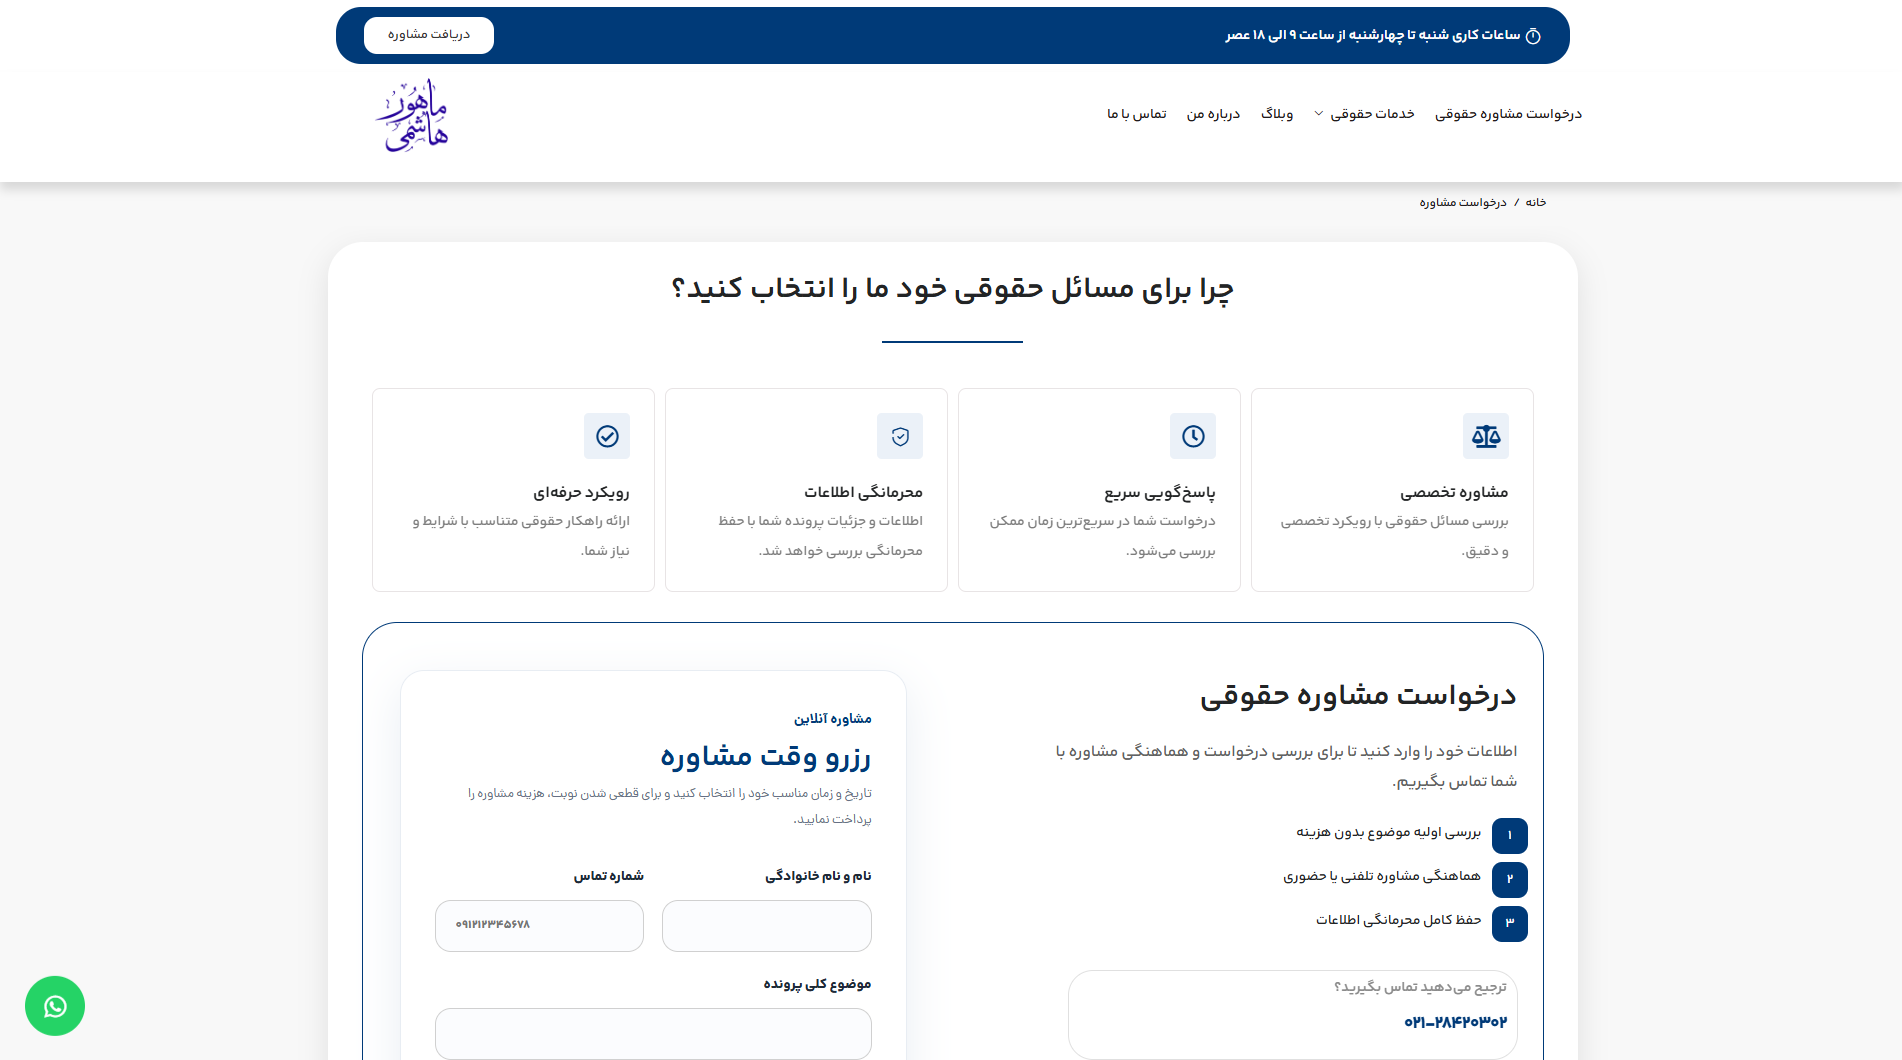Follow the خانه breadcrumb link

pyautogui.click(x=1536, y=202)
